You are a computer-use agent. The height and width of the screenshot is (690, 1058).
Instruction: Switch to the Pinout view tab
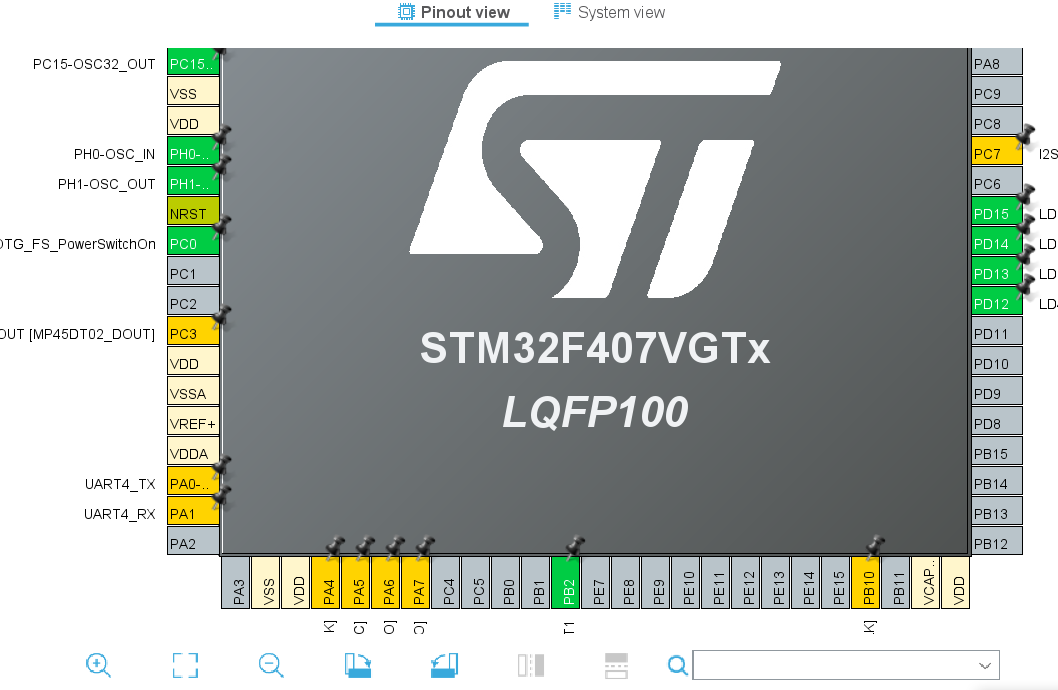point(453,12)
